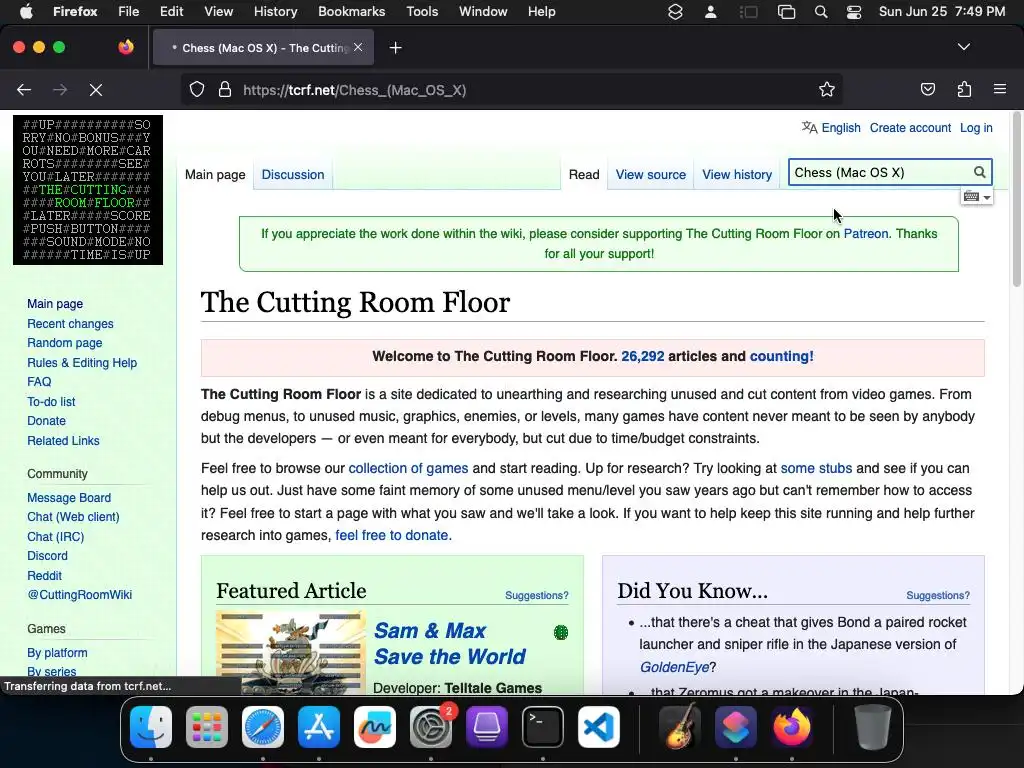Image resolution: width=1024 pixels, height=768 pixels.
Task: Open the input method keyboard dropdown
Action: tap(977, 197)
